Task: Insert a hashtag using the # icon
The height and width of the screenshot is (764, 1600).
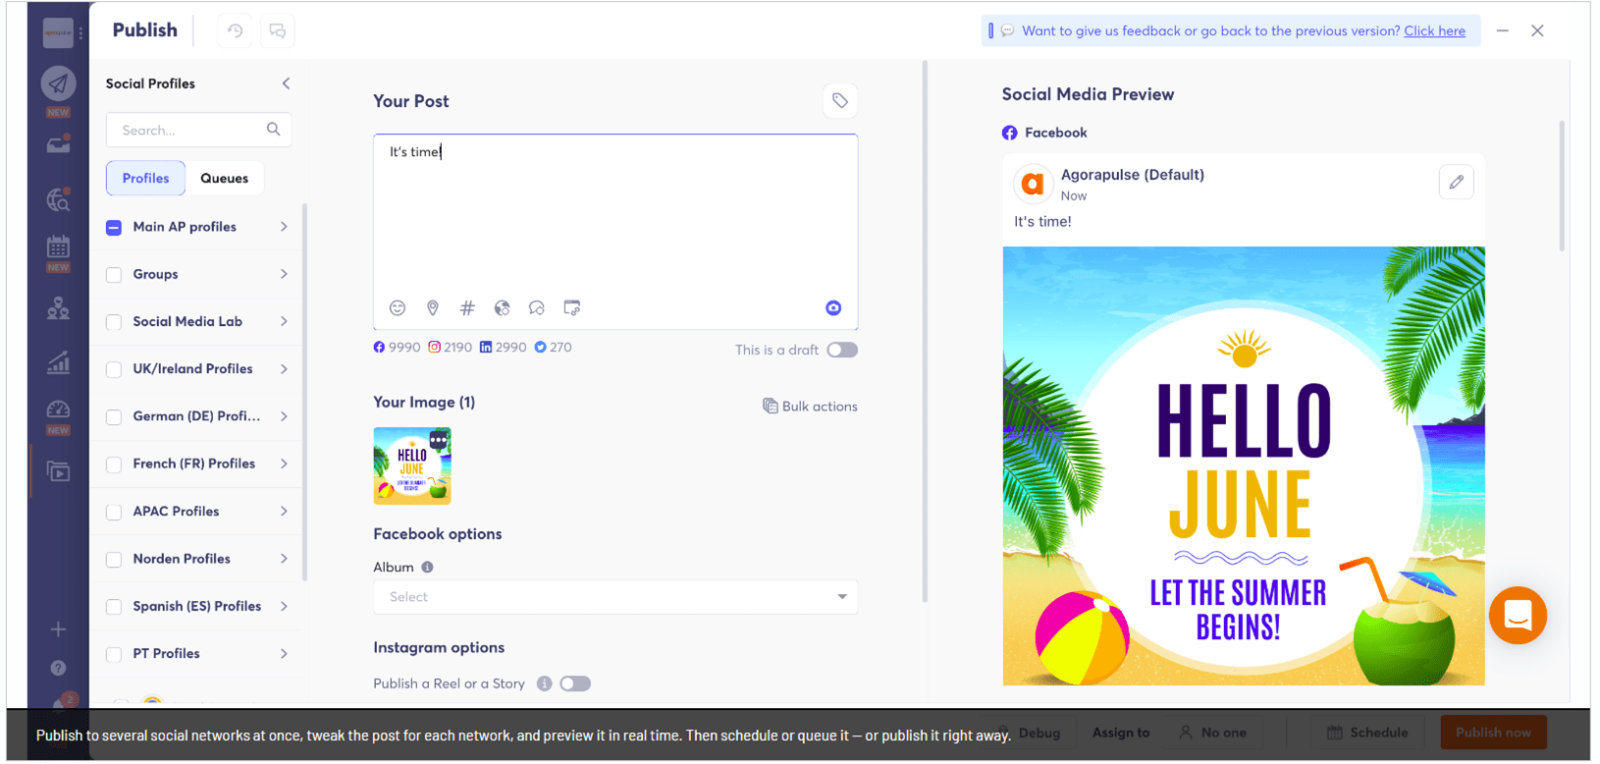Action: pos(467,308)
